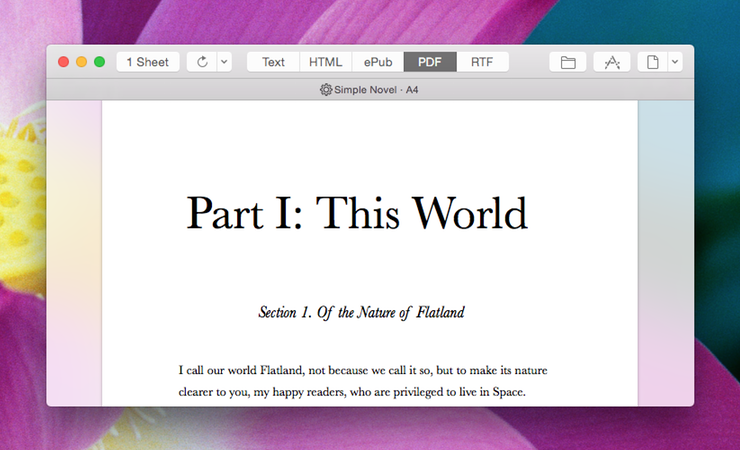The image size is (740, 450).
Task: Click the paragraph starting I call our world Flatland
Action: pyautogui.click(x=363, y=381)
